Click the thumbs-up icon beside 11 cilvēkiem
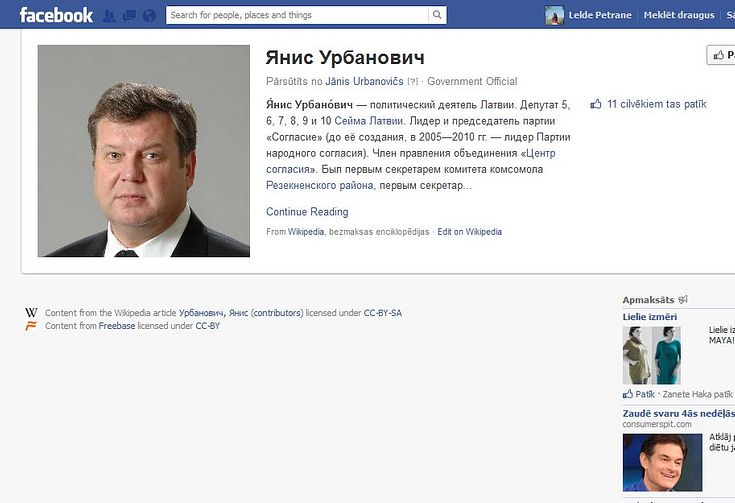Viewport: 735px width, 503px height. (596, 104)
